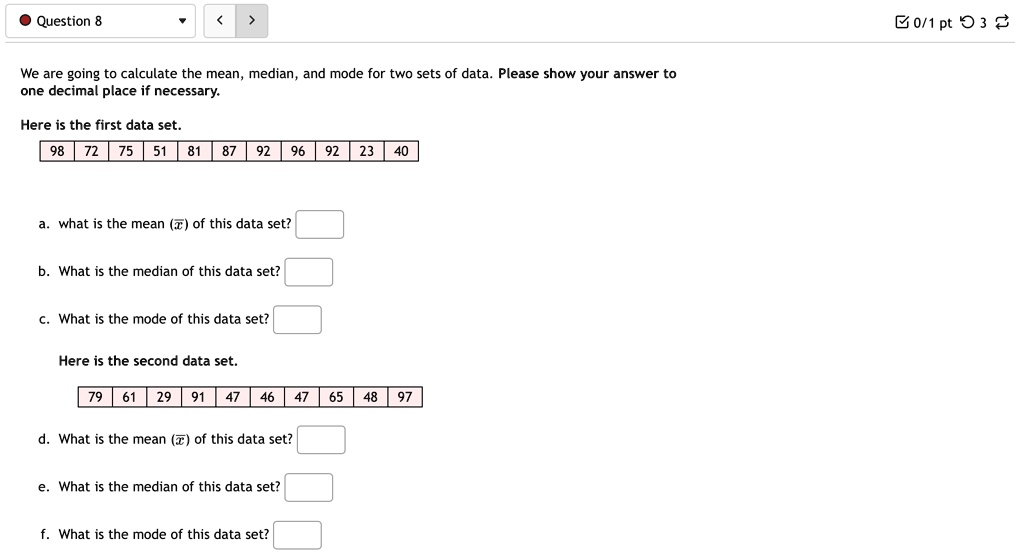The height and width of the screenshot is (554, 1015).
Task: Click the mean input box for part d
Action: click(x=321, y=440)
